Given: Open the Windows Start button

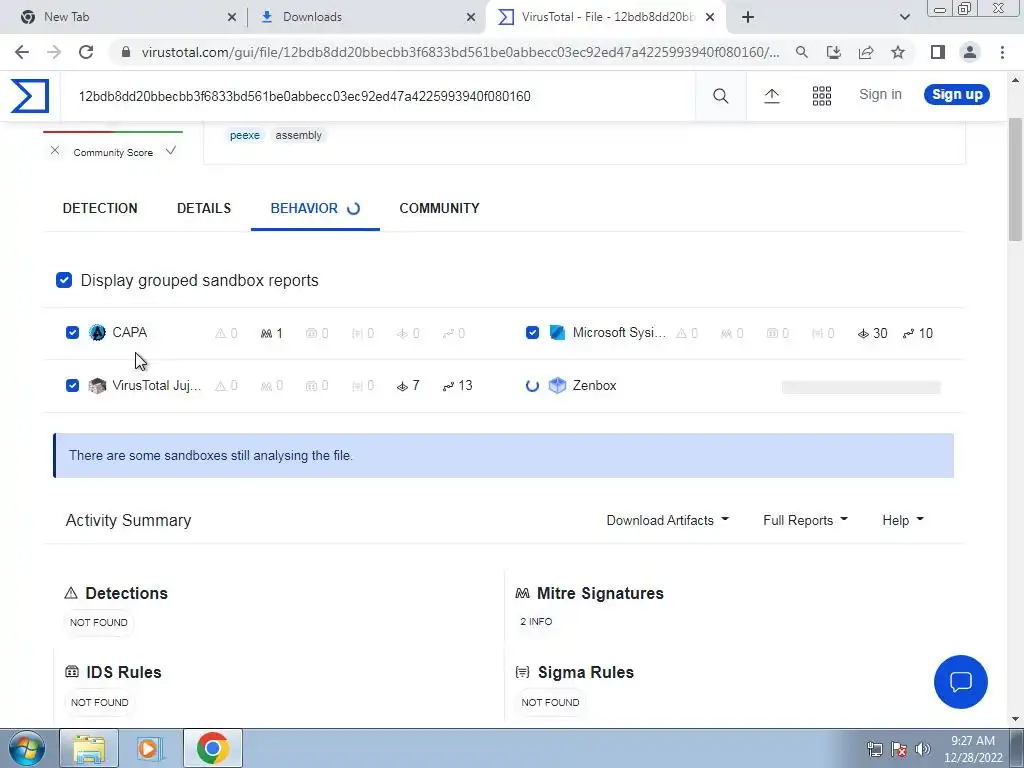Looking at the screenshot, I should pyautogui.click(x=26, y=748).
